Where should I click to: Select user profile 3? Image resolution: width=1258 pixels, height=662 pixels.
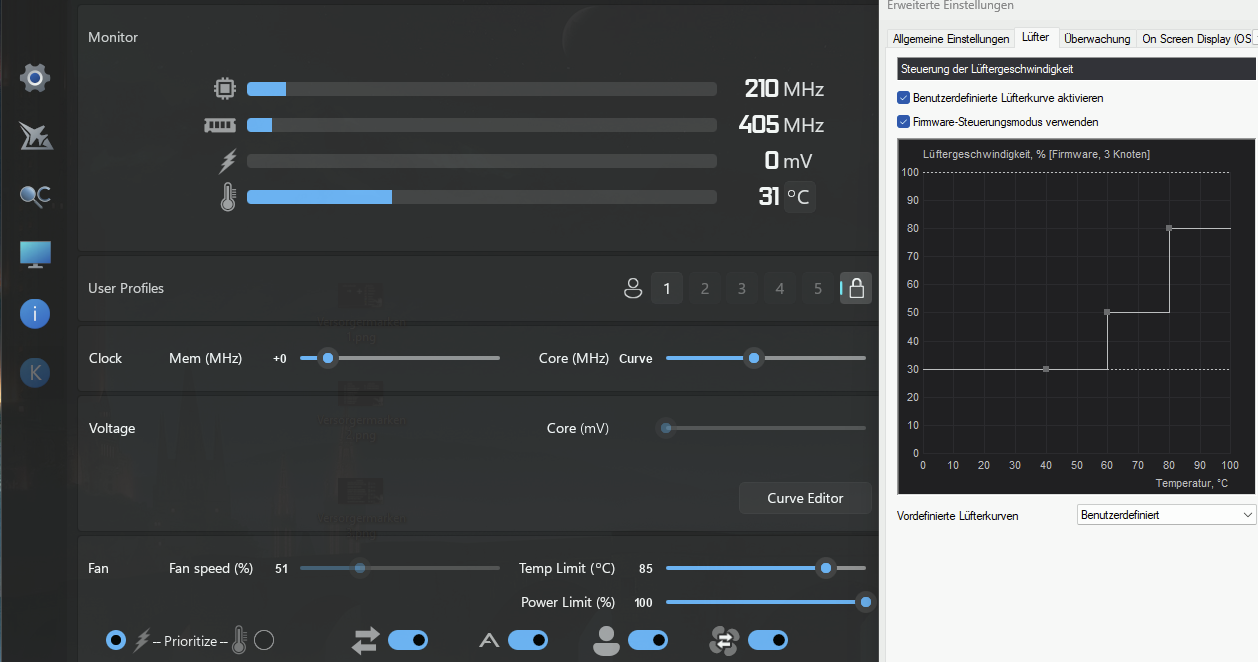(x=742, y=289)
